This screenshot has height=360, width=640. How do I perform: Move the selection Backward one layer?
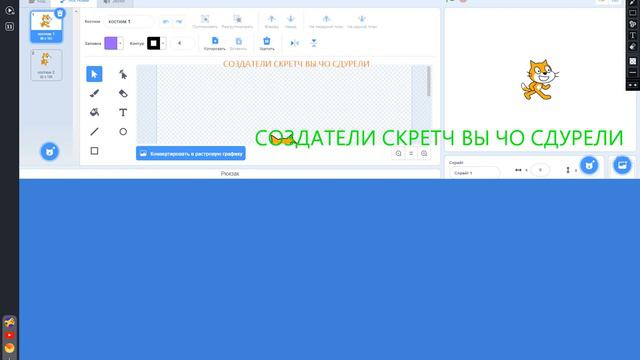291,19
